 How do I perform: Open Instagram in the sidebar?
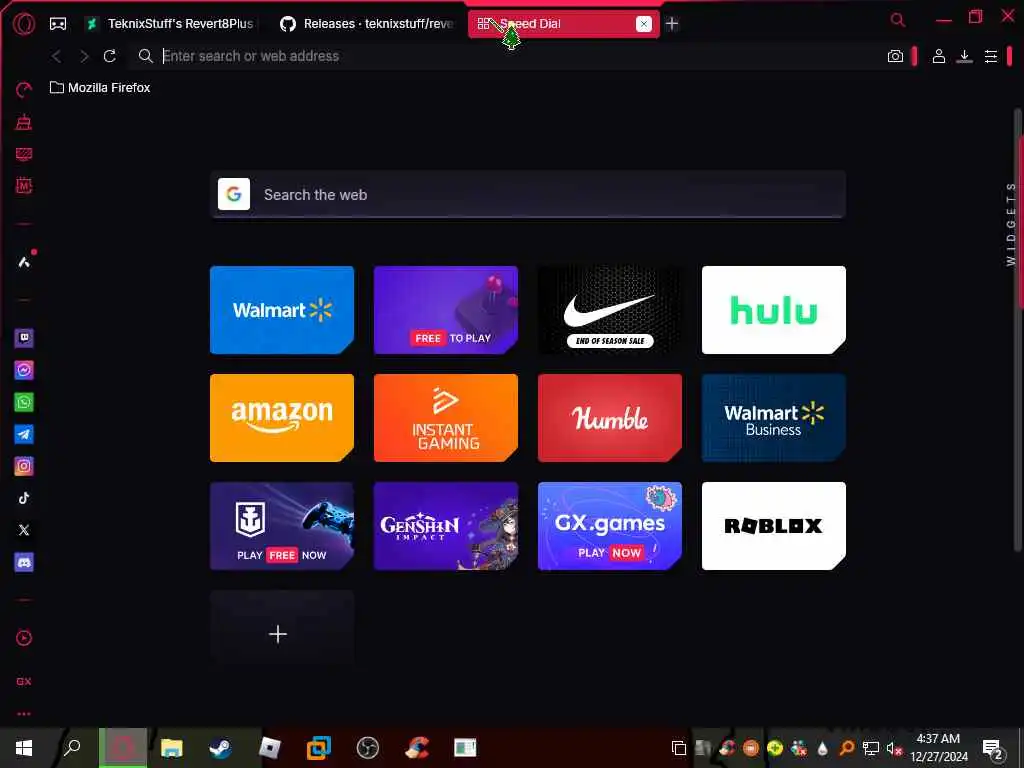point(24,466)
